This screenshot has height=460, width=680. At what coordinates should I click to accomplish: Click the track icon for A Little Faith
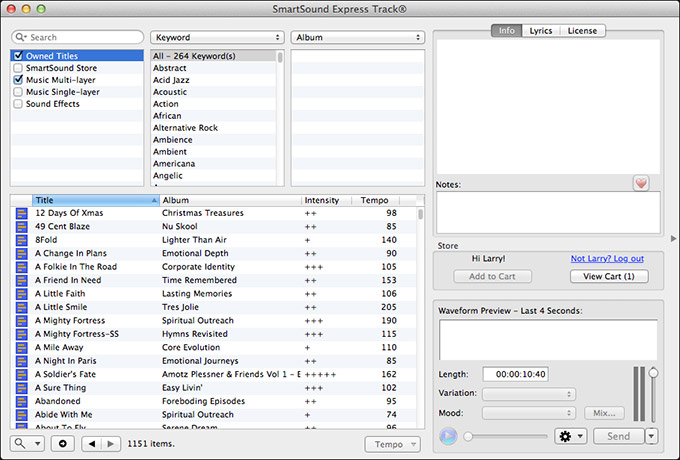(x=21, y=294)
